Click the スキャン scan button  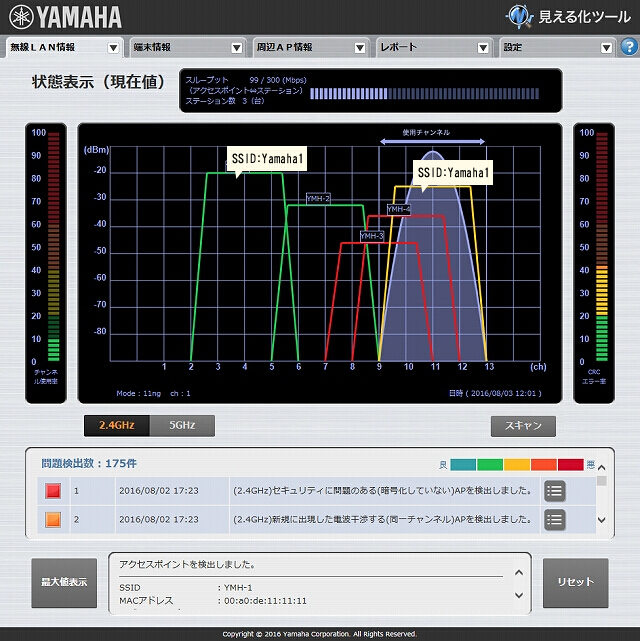pyautogui.click(x=523, y=426)
